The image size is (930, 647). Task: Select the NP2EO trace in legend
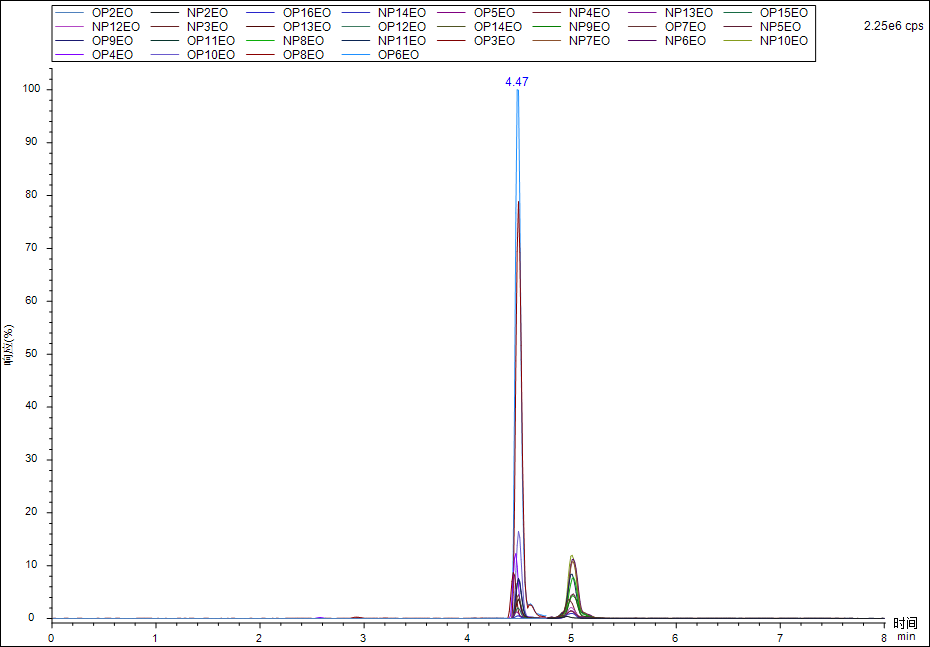[207, 13]
